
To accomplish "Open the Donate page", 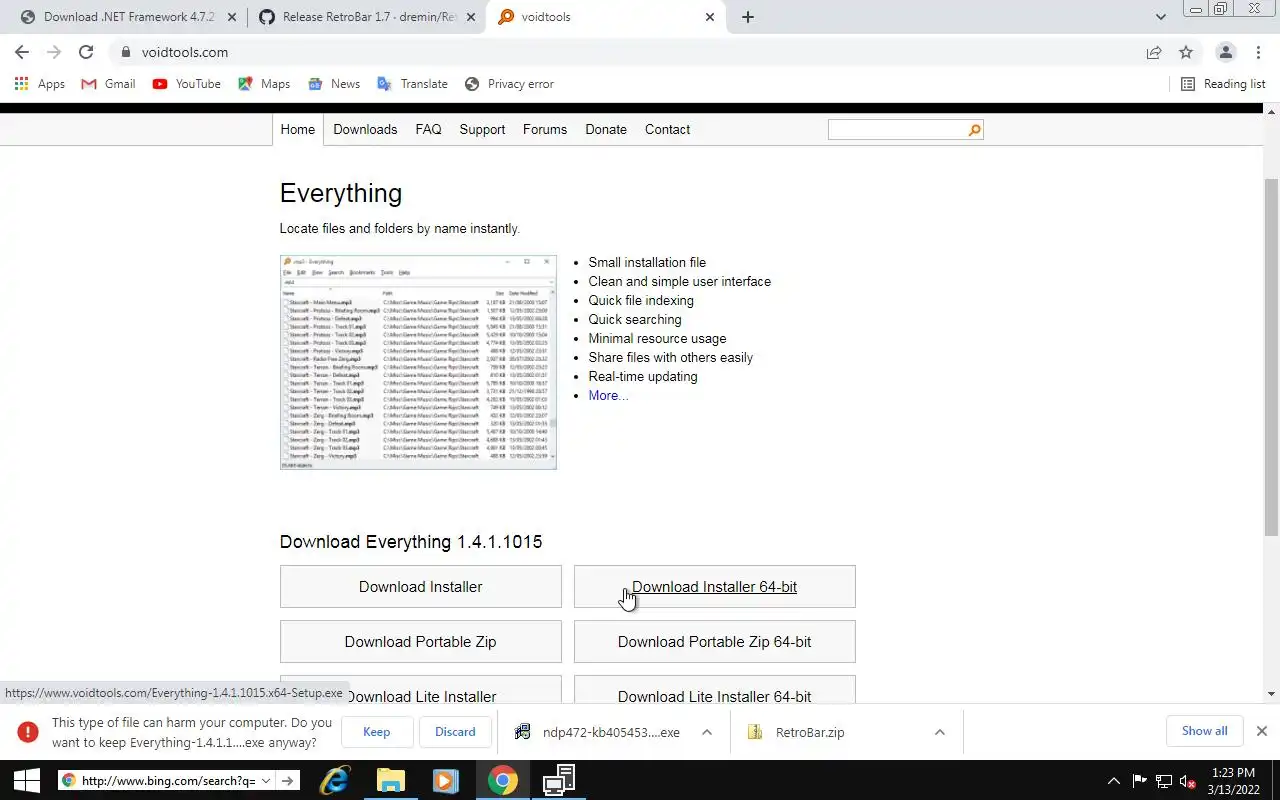I will pyautogui.click(x=606, y=129).
